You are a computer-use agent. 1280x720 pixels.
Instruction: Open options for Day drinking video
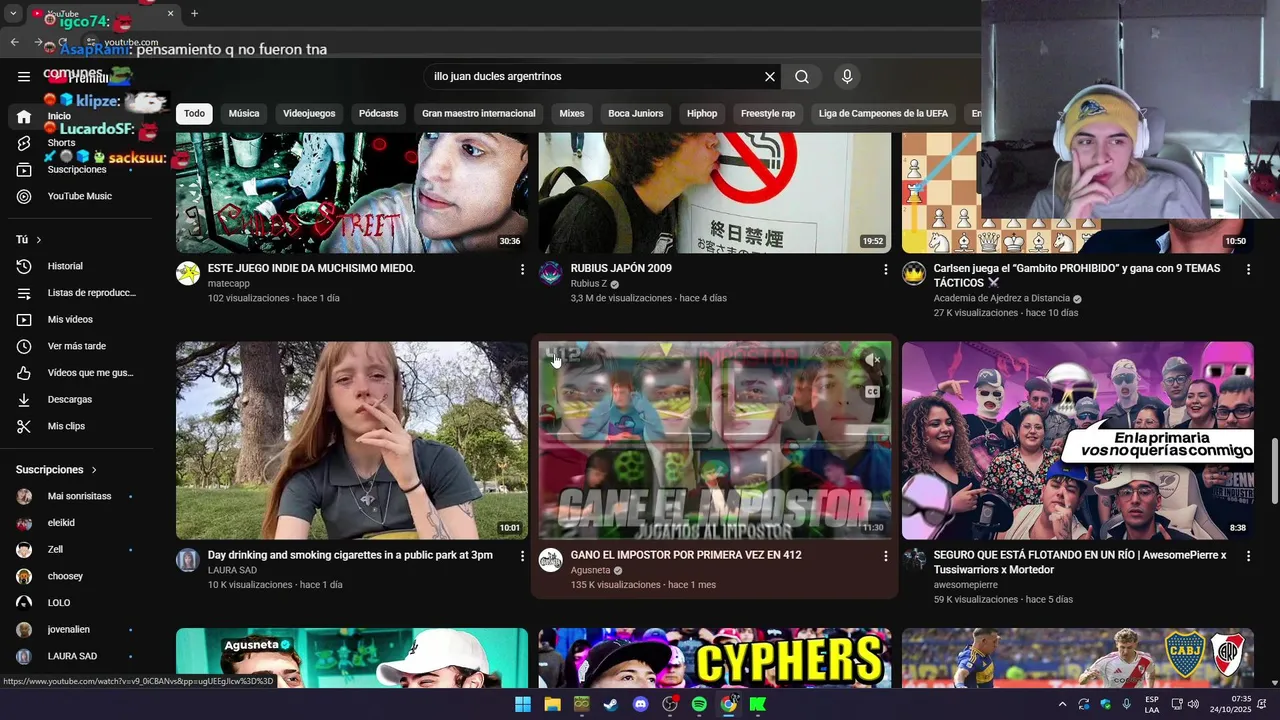(522, 555)
